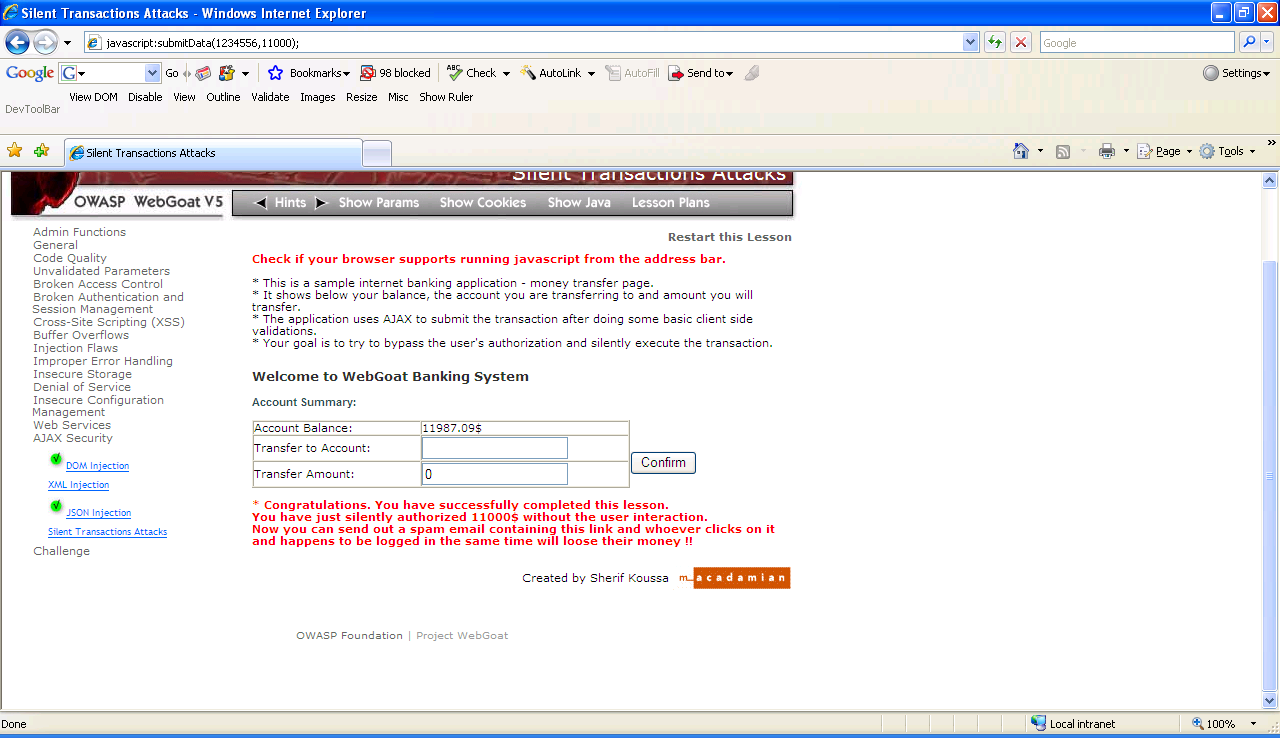Click the Print icon in command bar
Screen dimensions: 1280x738
pyautogui.click(x=1106, y=151)
